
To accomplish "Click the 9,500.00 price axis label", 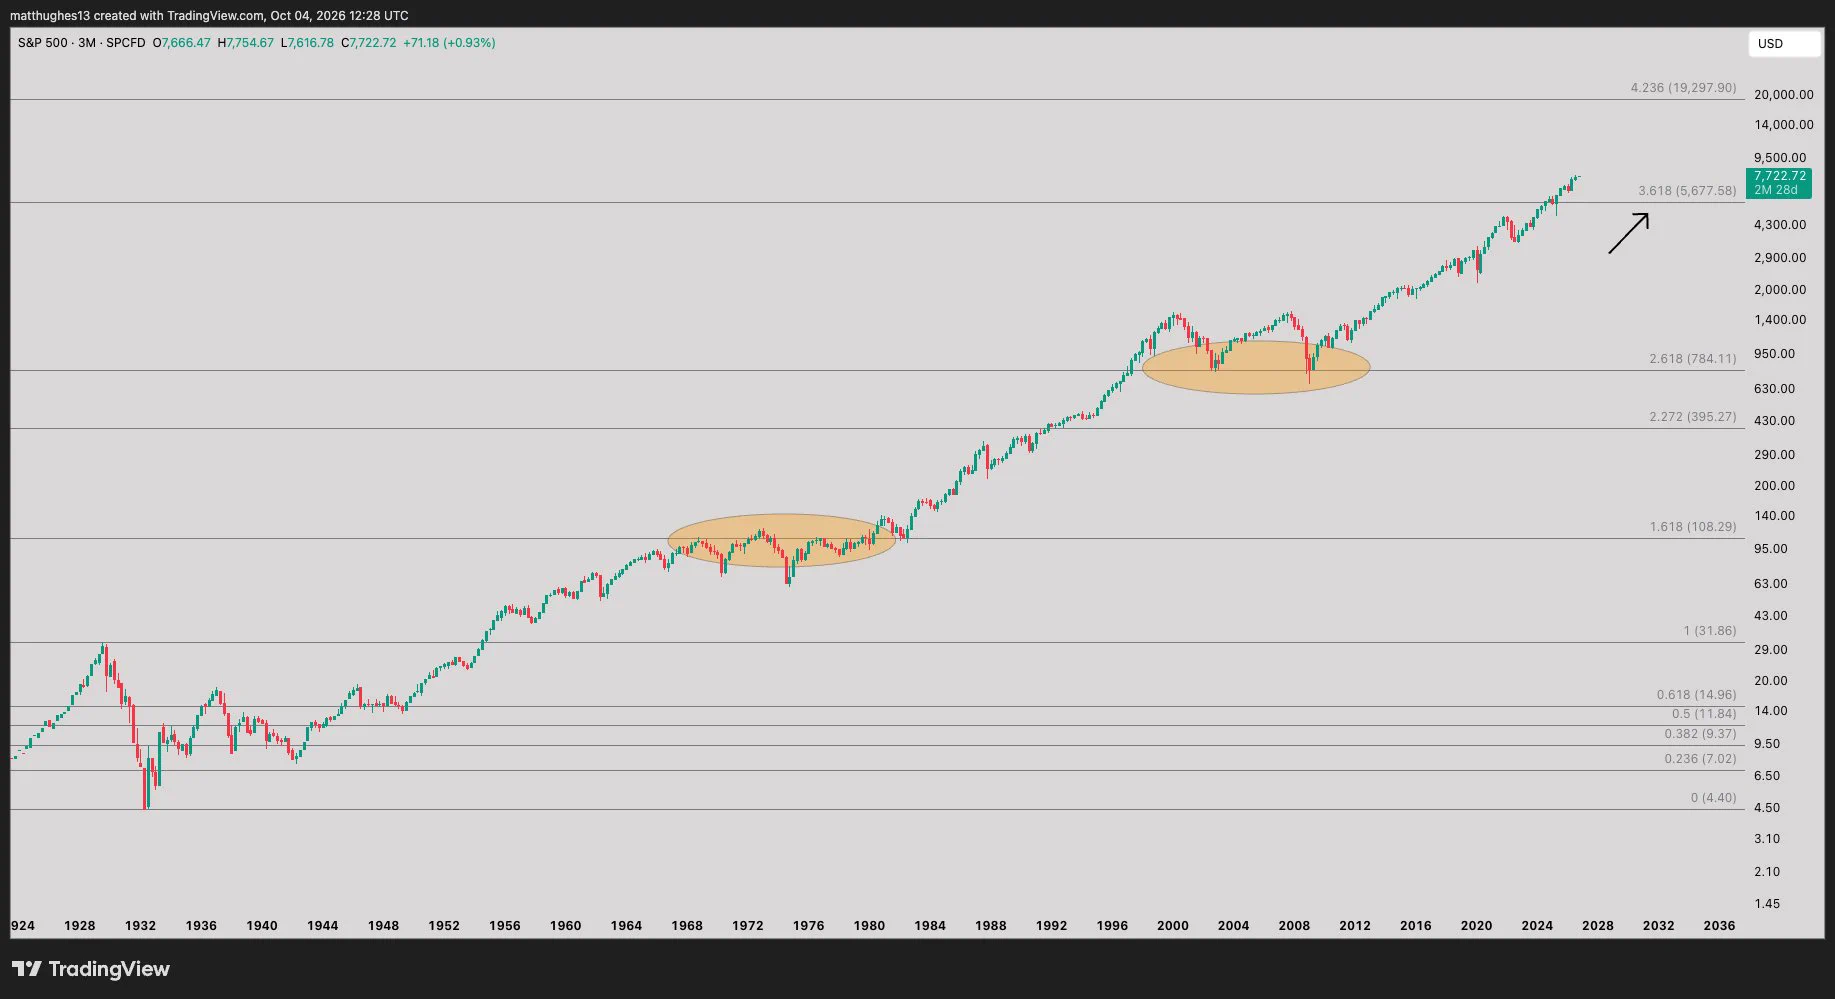I will pyautogui.click(x=1780, y=158).
